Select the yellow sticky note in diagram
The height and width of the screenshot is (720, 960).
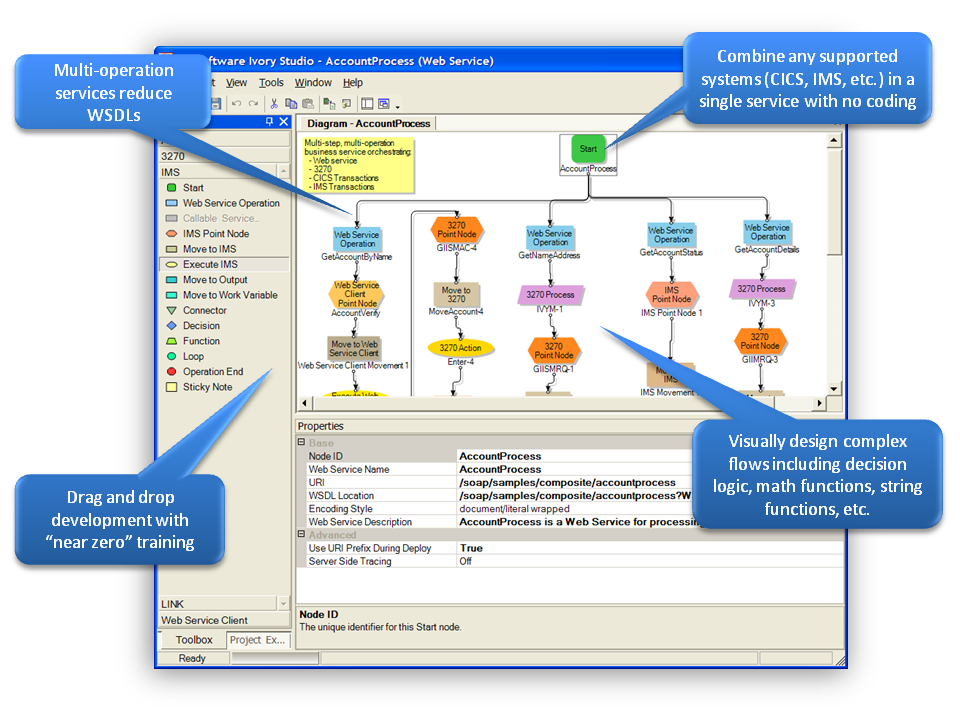[x=358, y=165]
